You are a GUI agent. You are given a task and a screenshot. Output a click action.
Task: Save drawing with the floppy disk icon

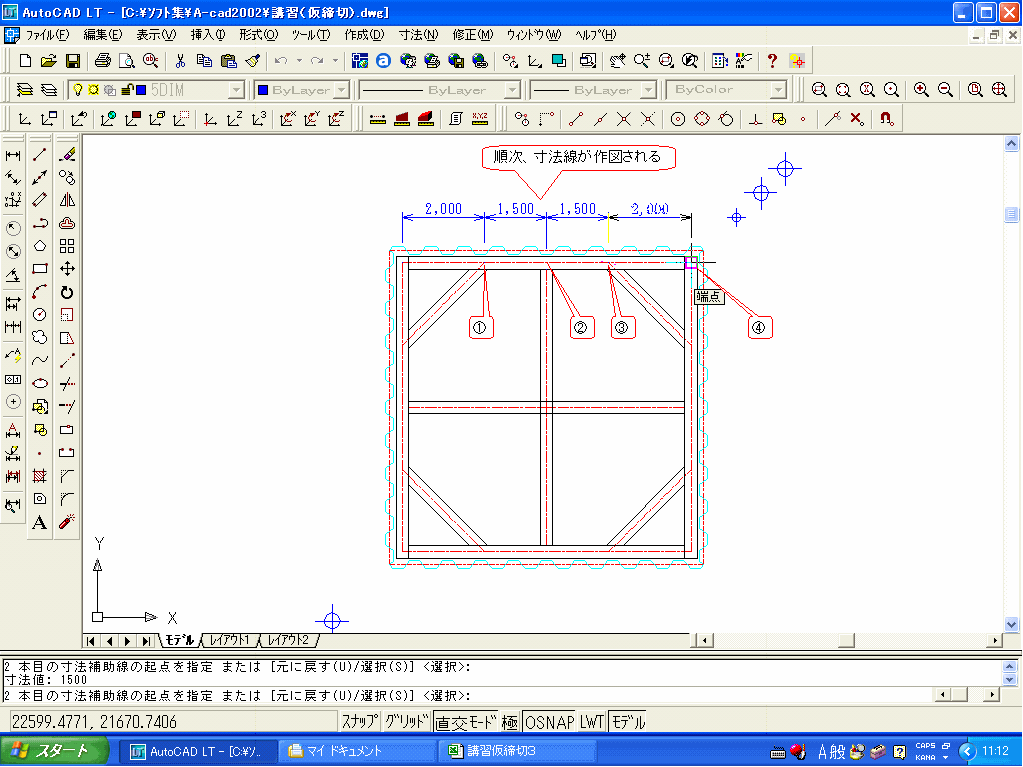pos(73,61)
